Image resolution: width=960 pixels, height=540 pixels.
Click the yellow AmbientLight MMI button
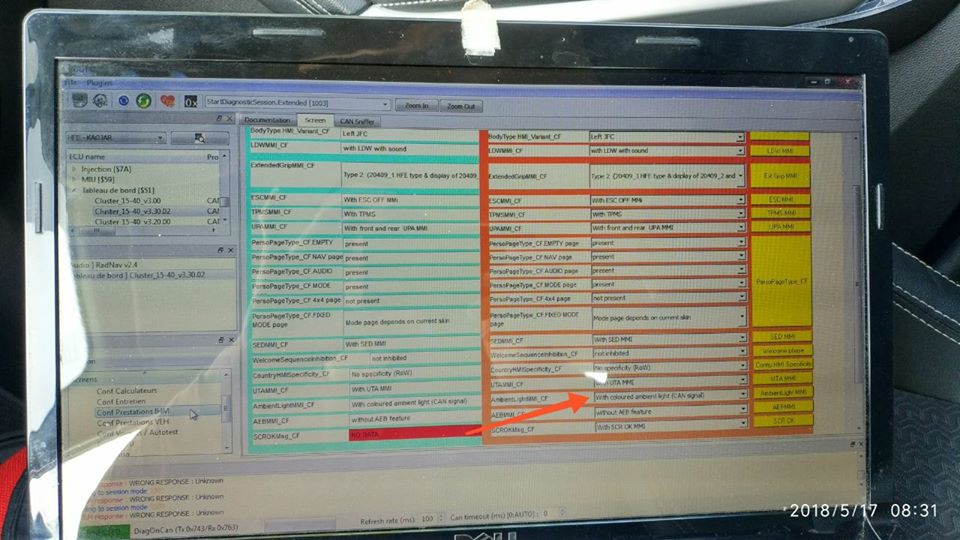783,393
